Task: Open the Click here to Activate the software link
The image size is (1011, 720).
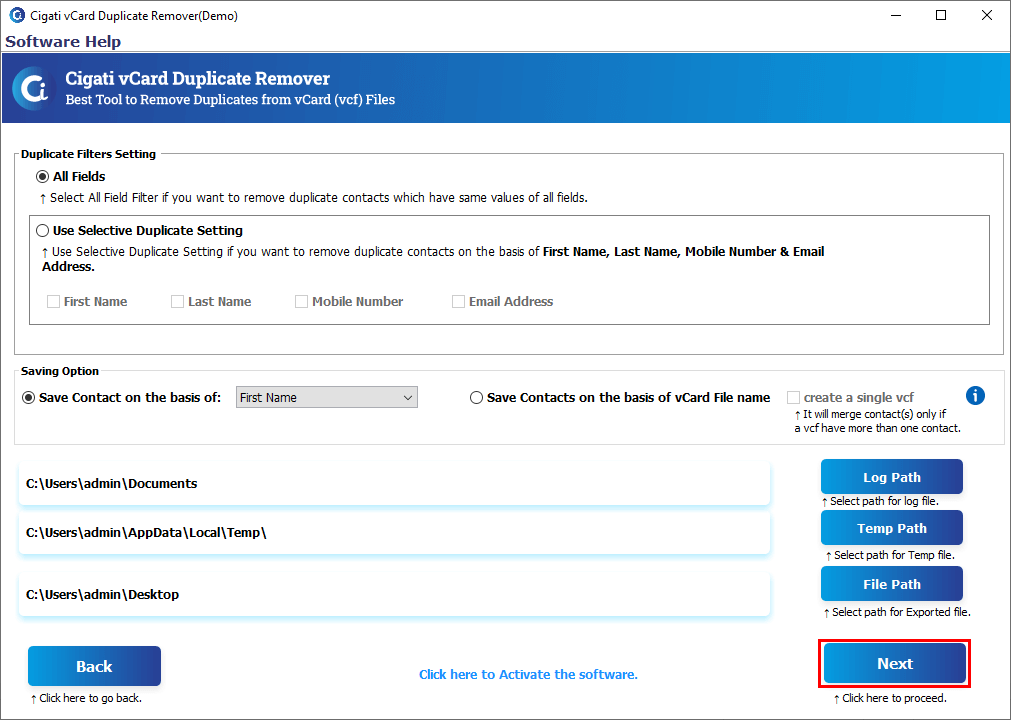Action: click(528, 674)
